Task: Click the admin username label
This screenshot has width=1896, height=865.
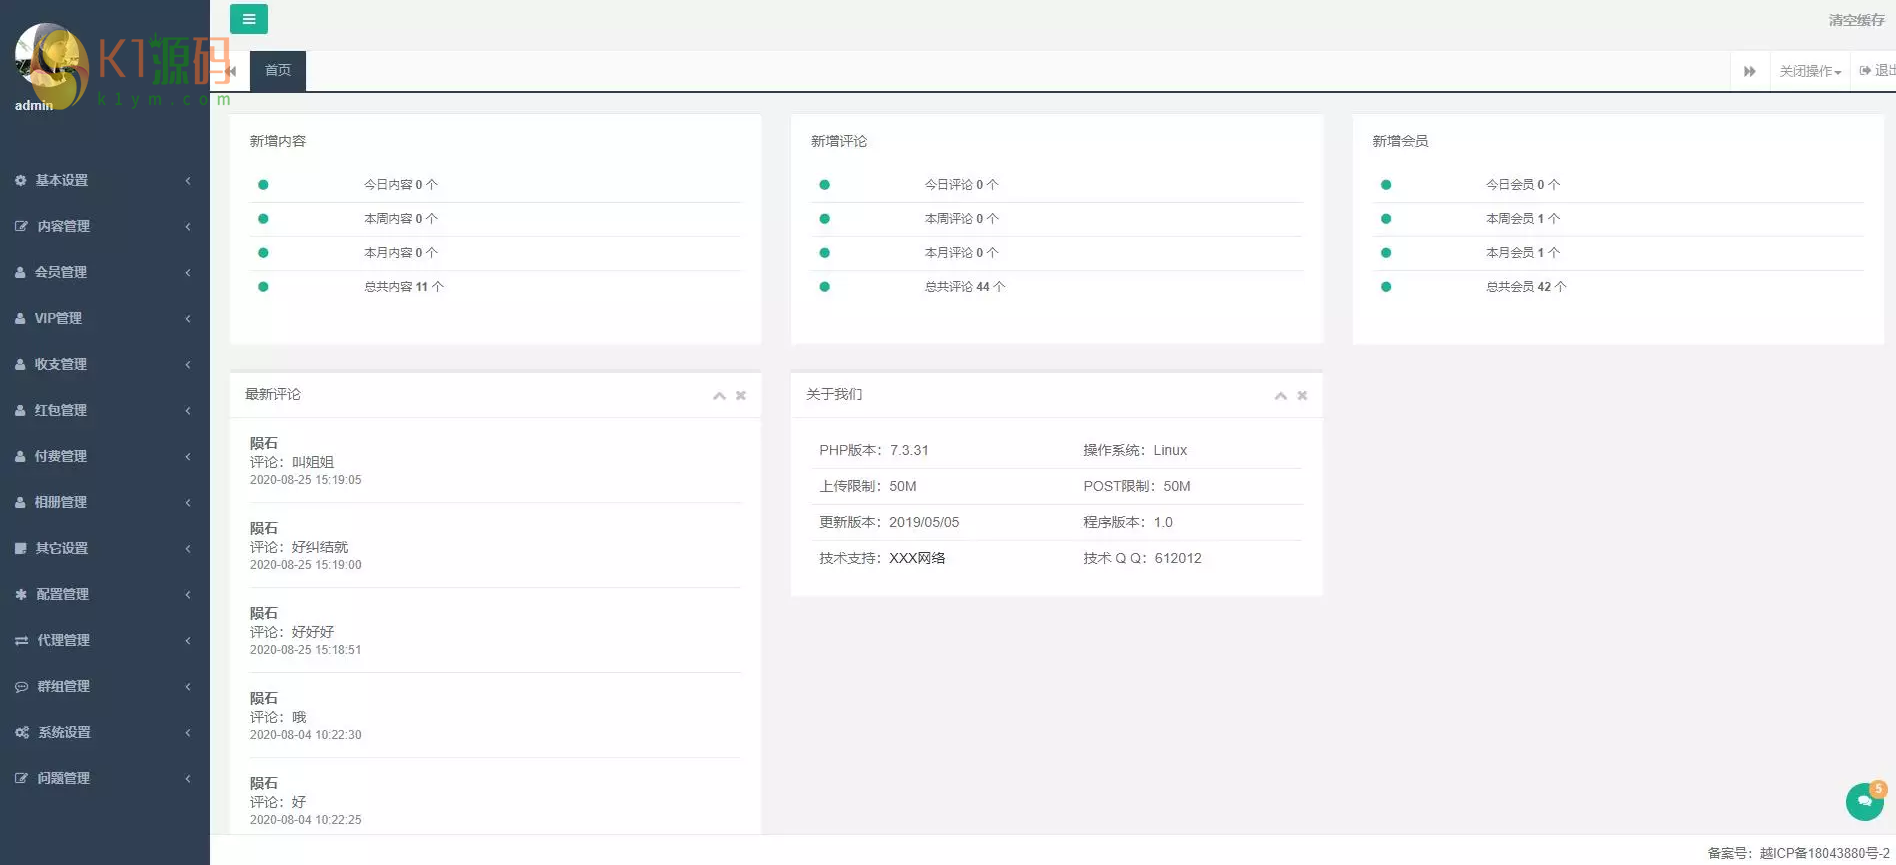Action: click(34, 105)
